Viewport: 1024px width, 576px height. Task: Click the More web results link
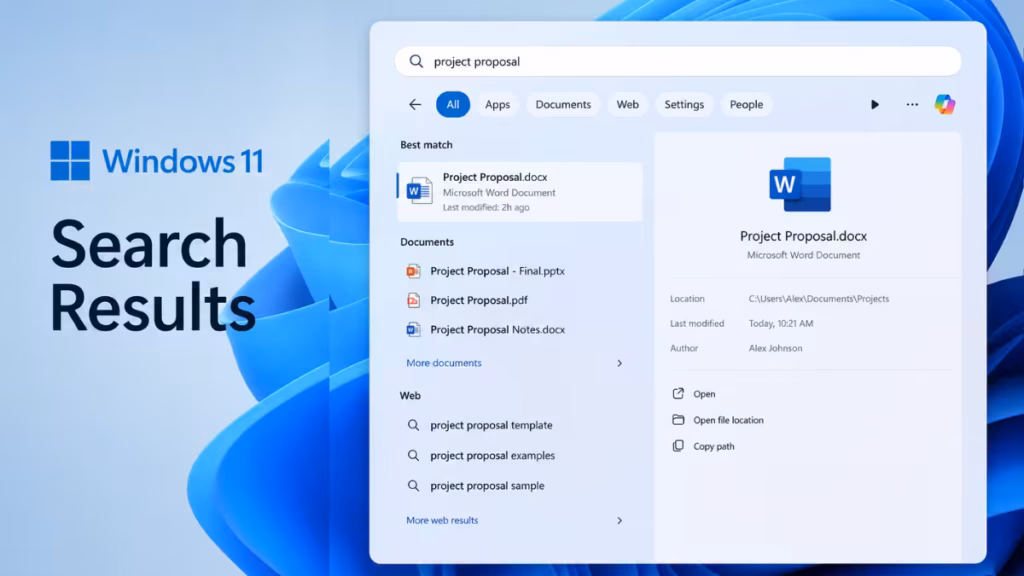tap(442, 520)
